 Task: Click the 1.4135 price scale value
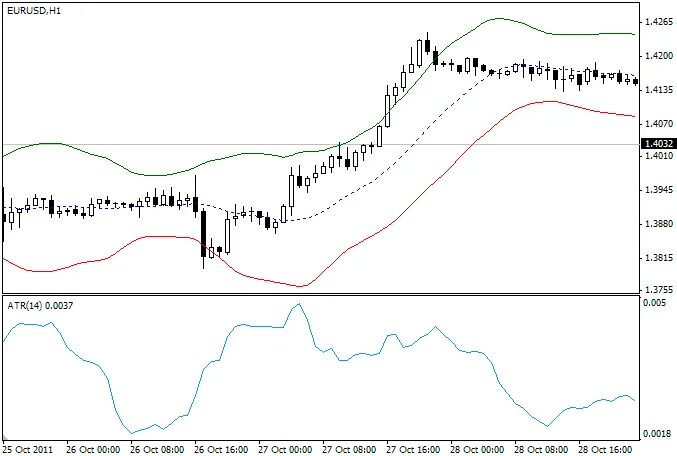(658, 89)
